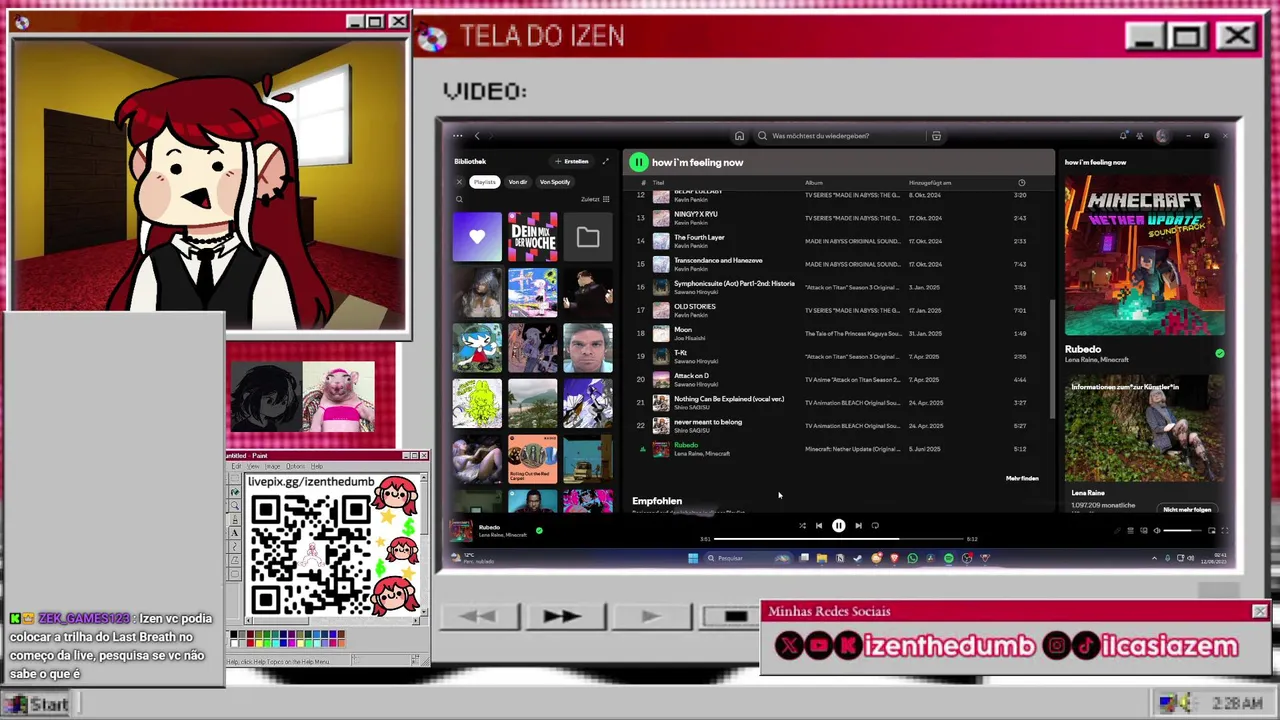
Task: Select the playing track 'Rubedo' in the list
Action: click(x=686, y=445)
